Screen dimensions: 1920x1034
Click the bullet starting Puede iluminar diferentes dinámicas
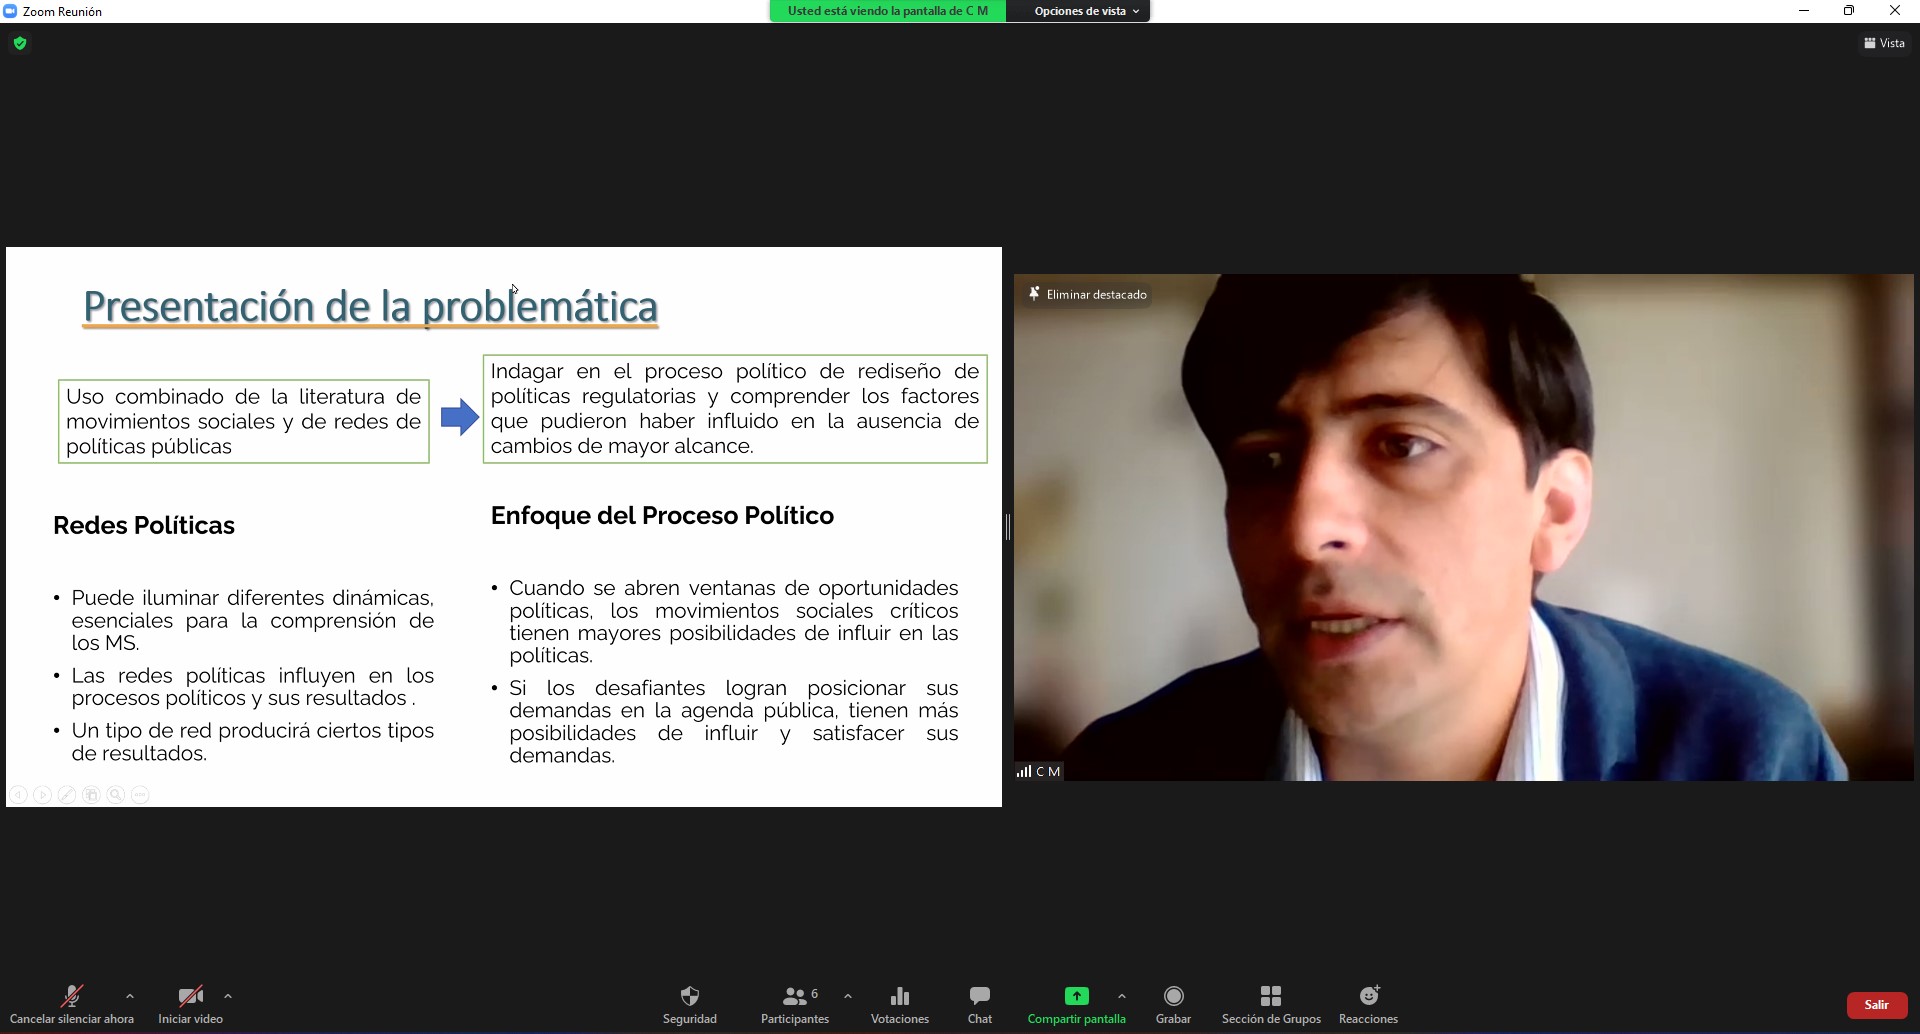click(x=252, y=620)
